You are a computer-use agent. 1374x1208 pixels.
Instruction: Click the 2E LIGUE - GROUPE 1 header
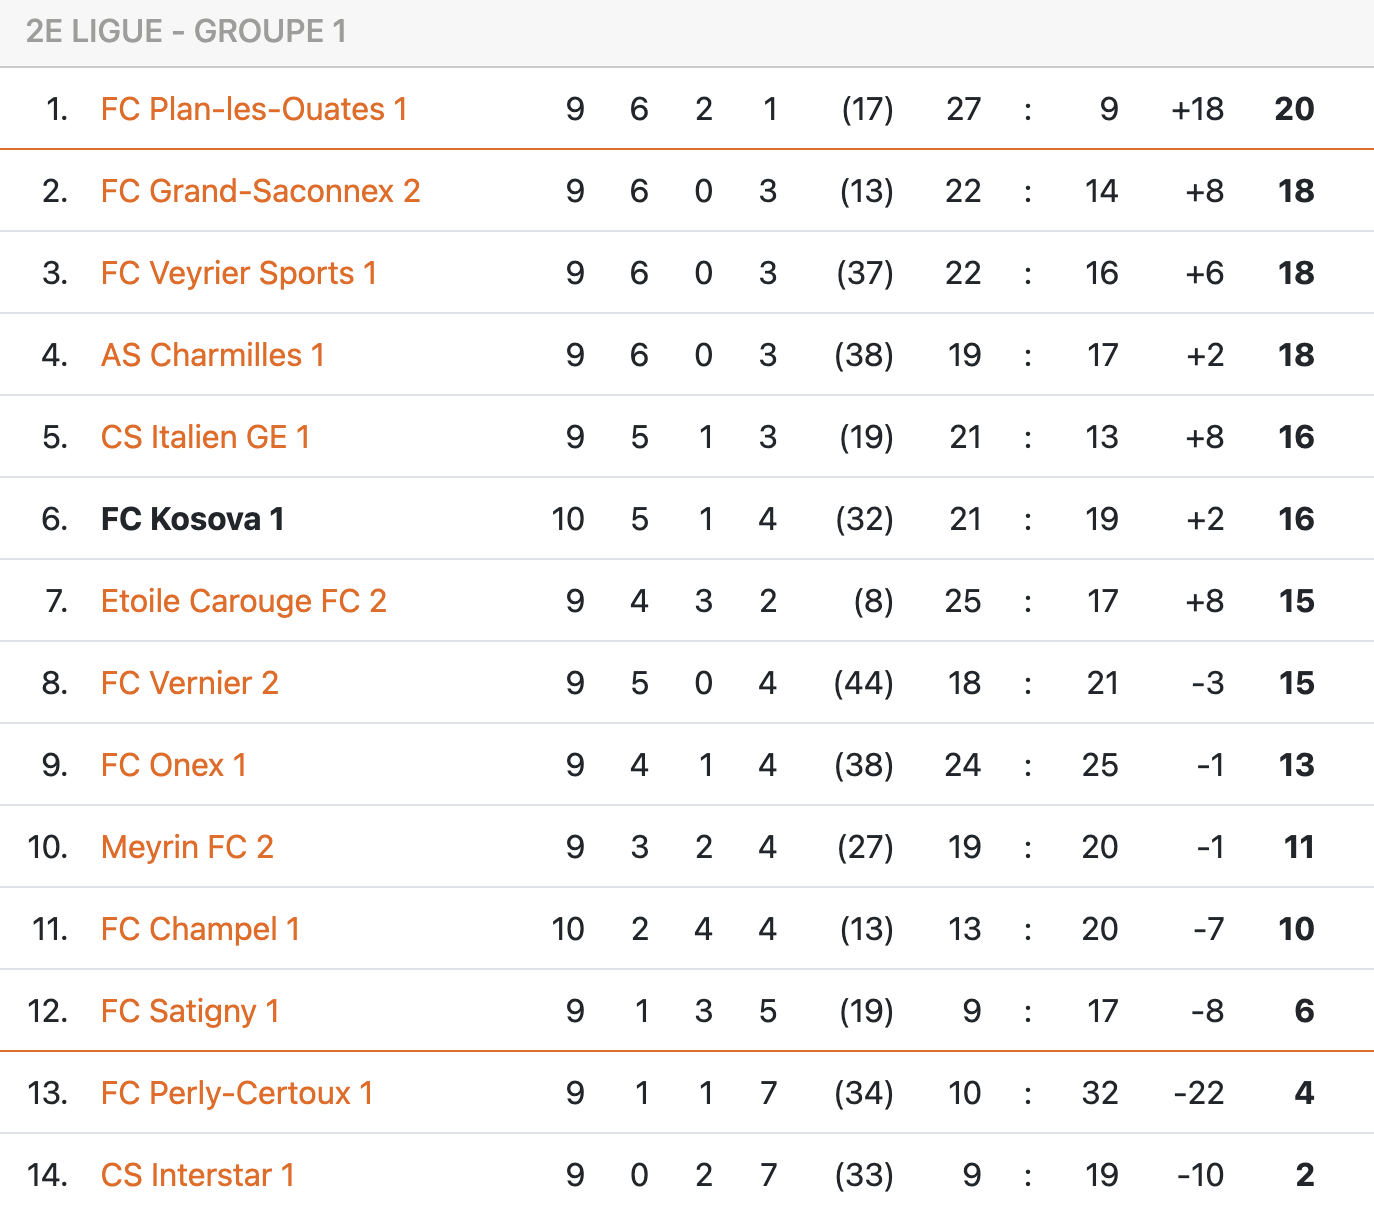coord(186,31)
